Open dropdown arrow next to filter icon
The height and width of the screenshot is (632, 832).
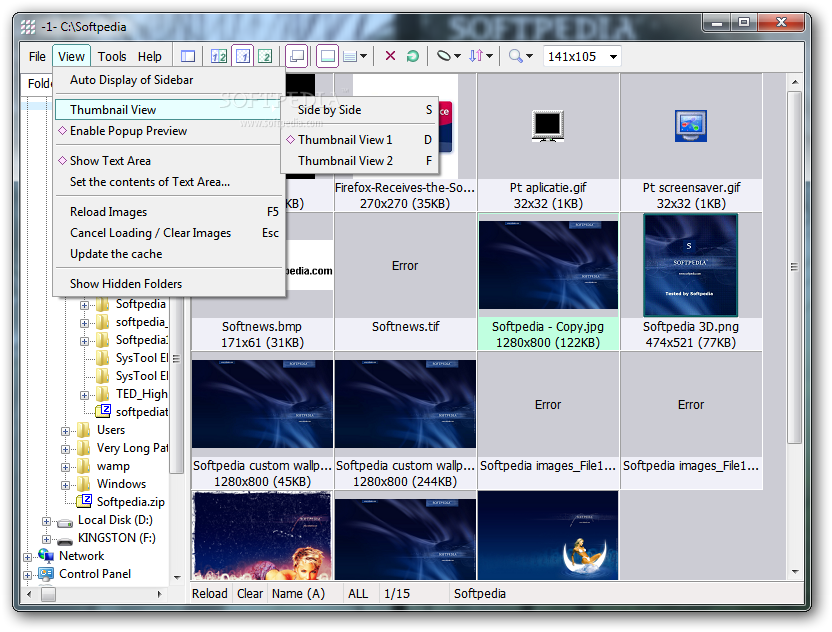[x=457, y=56]
